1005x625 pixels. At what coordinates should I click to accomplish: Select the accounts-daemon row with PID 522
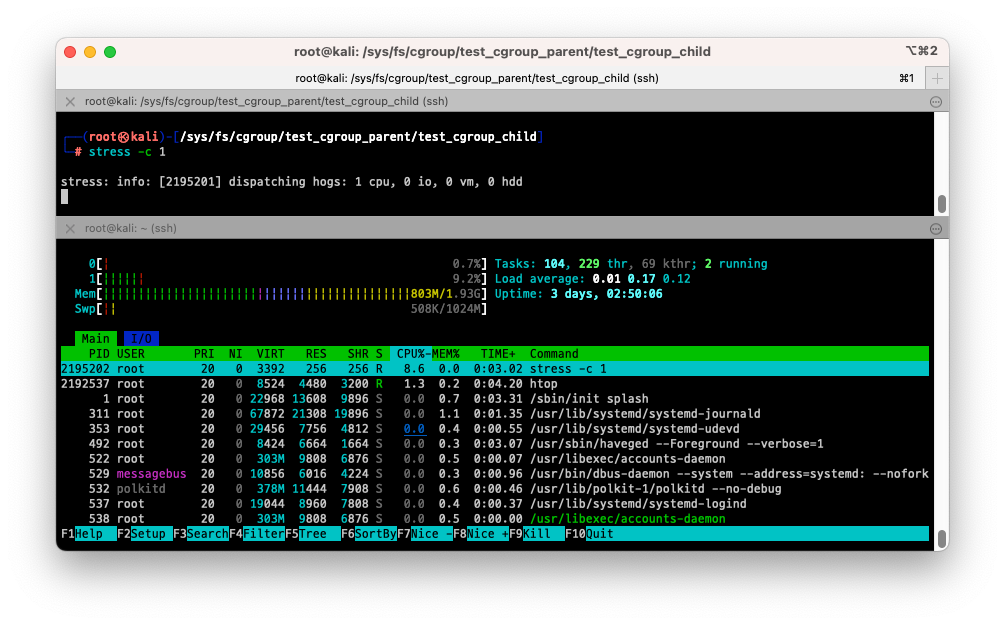click(495, 459)
